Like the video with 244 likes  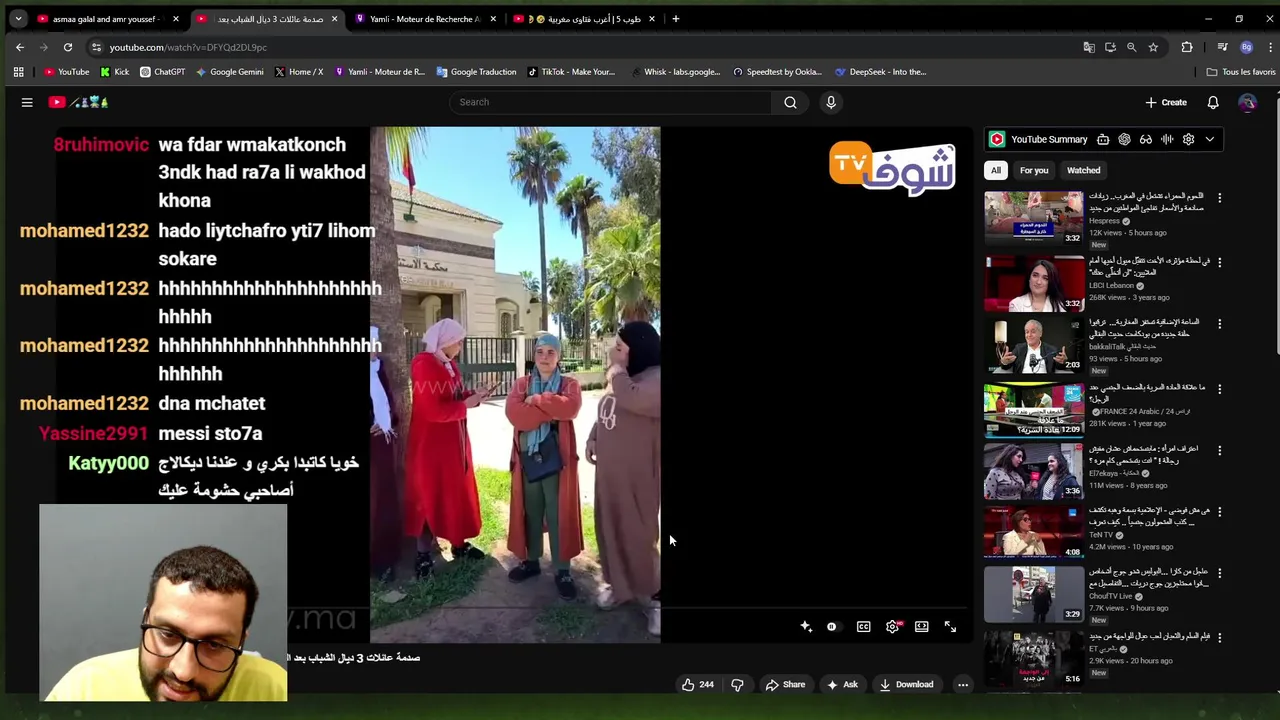coord(697,685)
